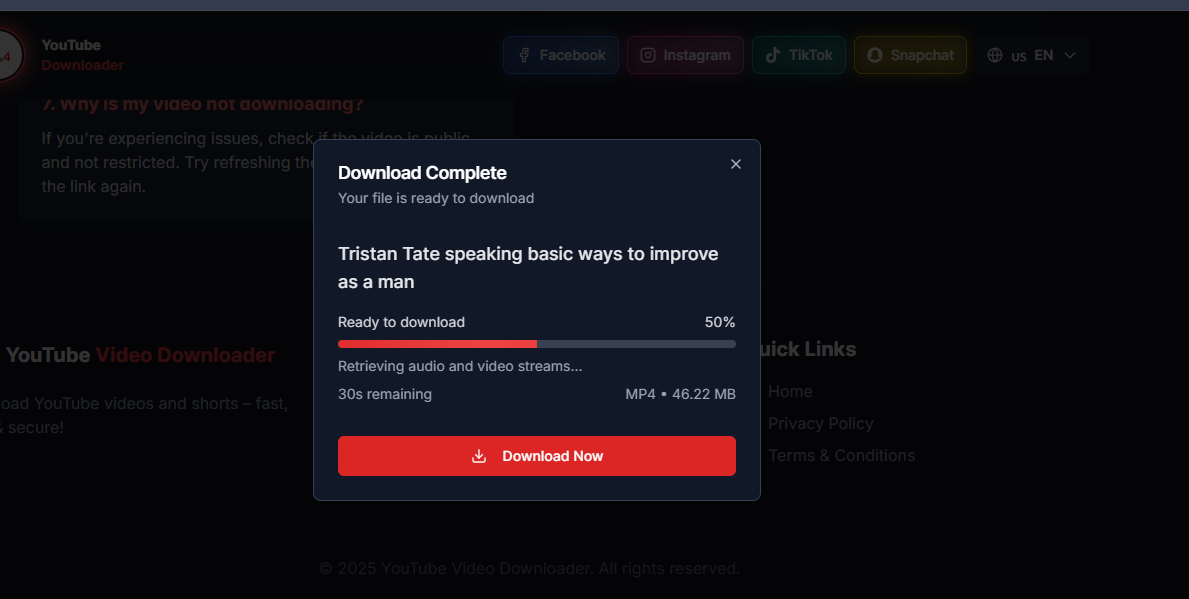Open the Terms & Conditions link

click(x=842, y=455)
